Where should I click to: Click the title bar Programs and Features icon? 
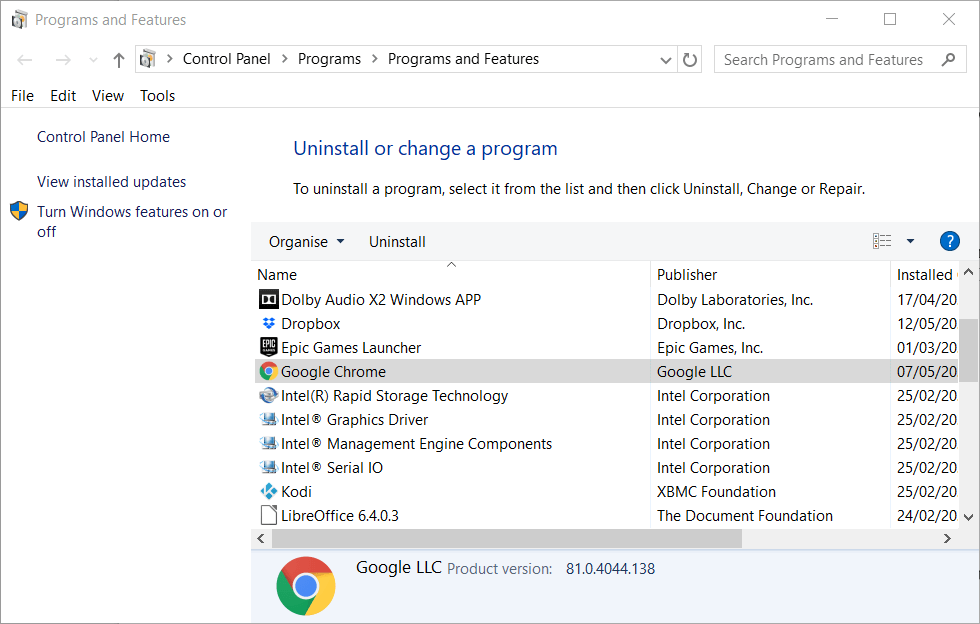click(x=19, y=19)
